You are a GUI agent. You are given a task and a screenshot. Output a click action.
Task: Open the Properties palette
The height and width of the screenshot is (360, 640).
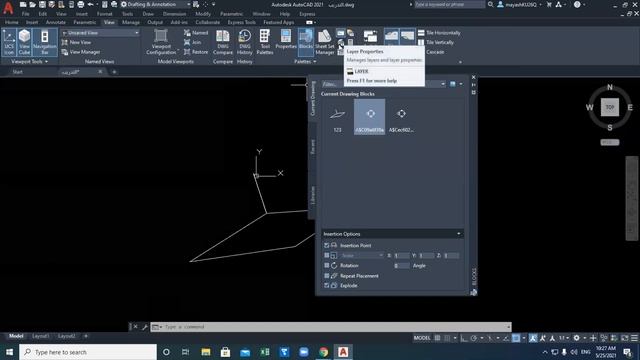pyautogui.click(x=286, y=40)
